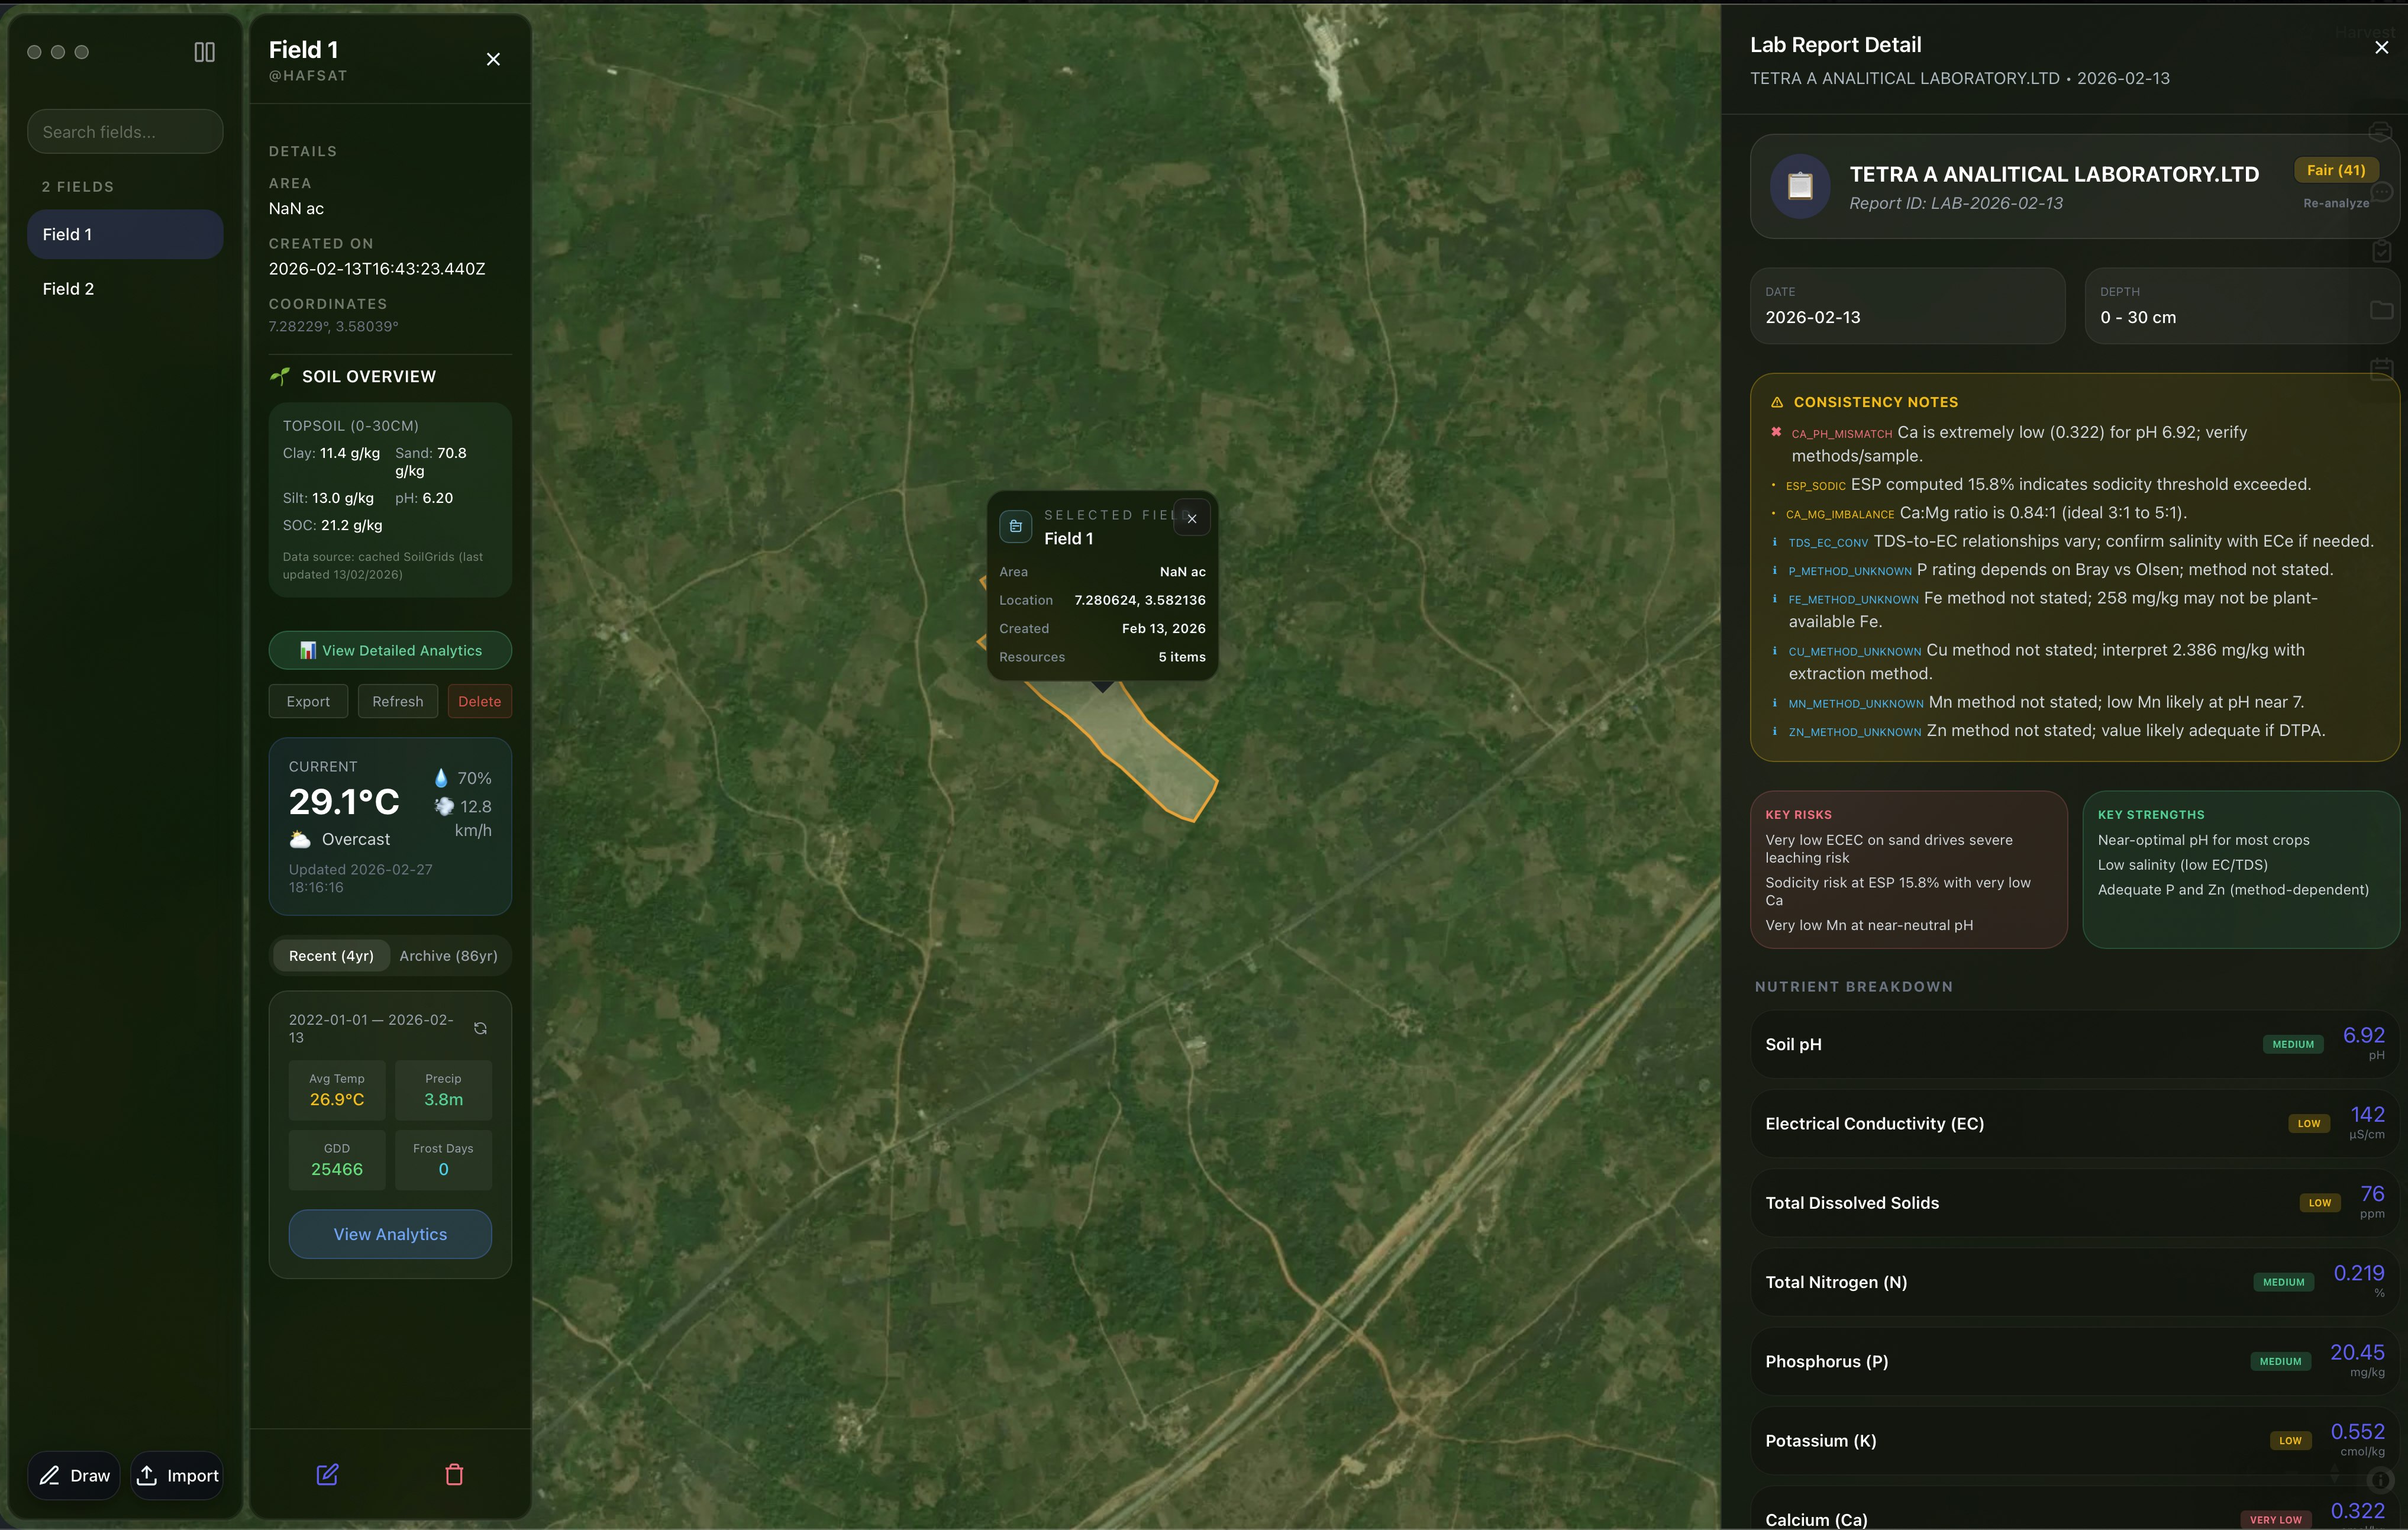2408x1530 pixels.
Task: Dismiss the Selected Field popup with its X
Action: [x=1191, y=518]
